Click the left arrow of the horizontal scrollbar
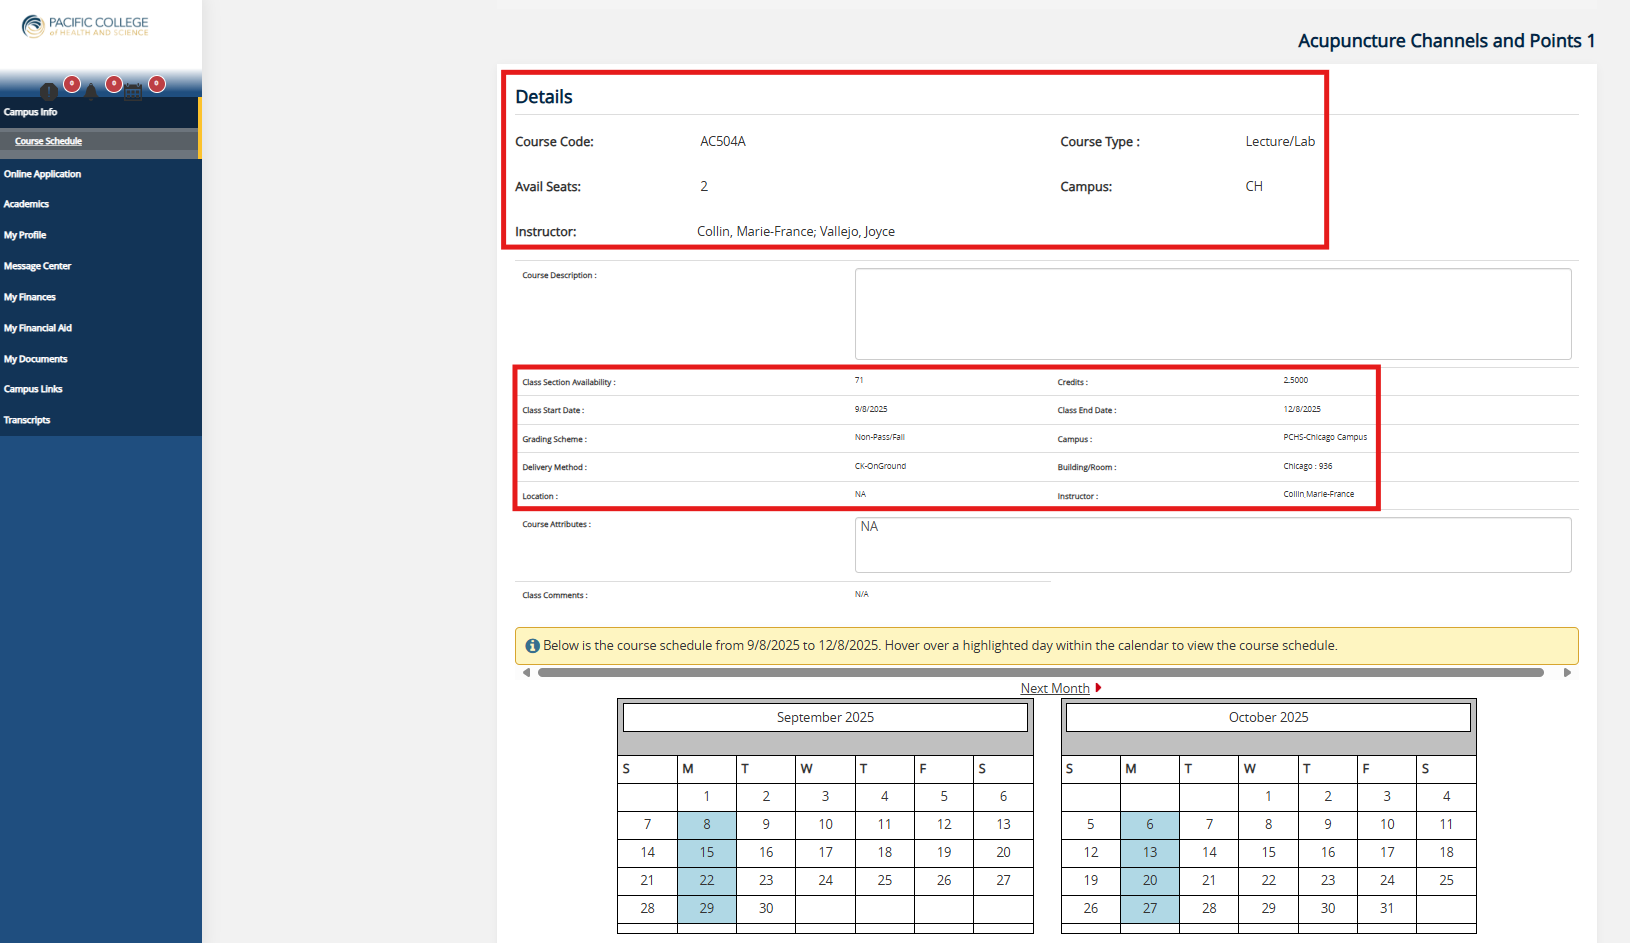Viewport: 1630px width, 943px height. pyautogui.click(x=526, y=673)
